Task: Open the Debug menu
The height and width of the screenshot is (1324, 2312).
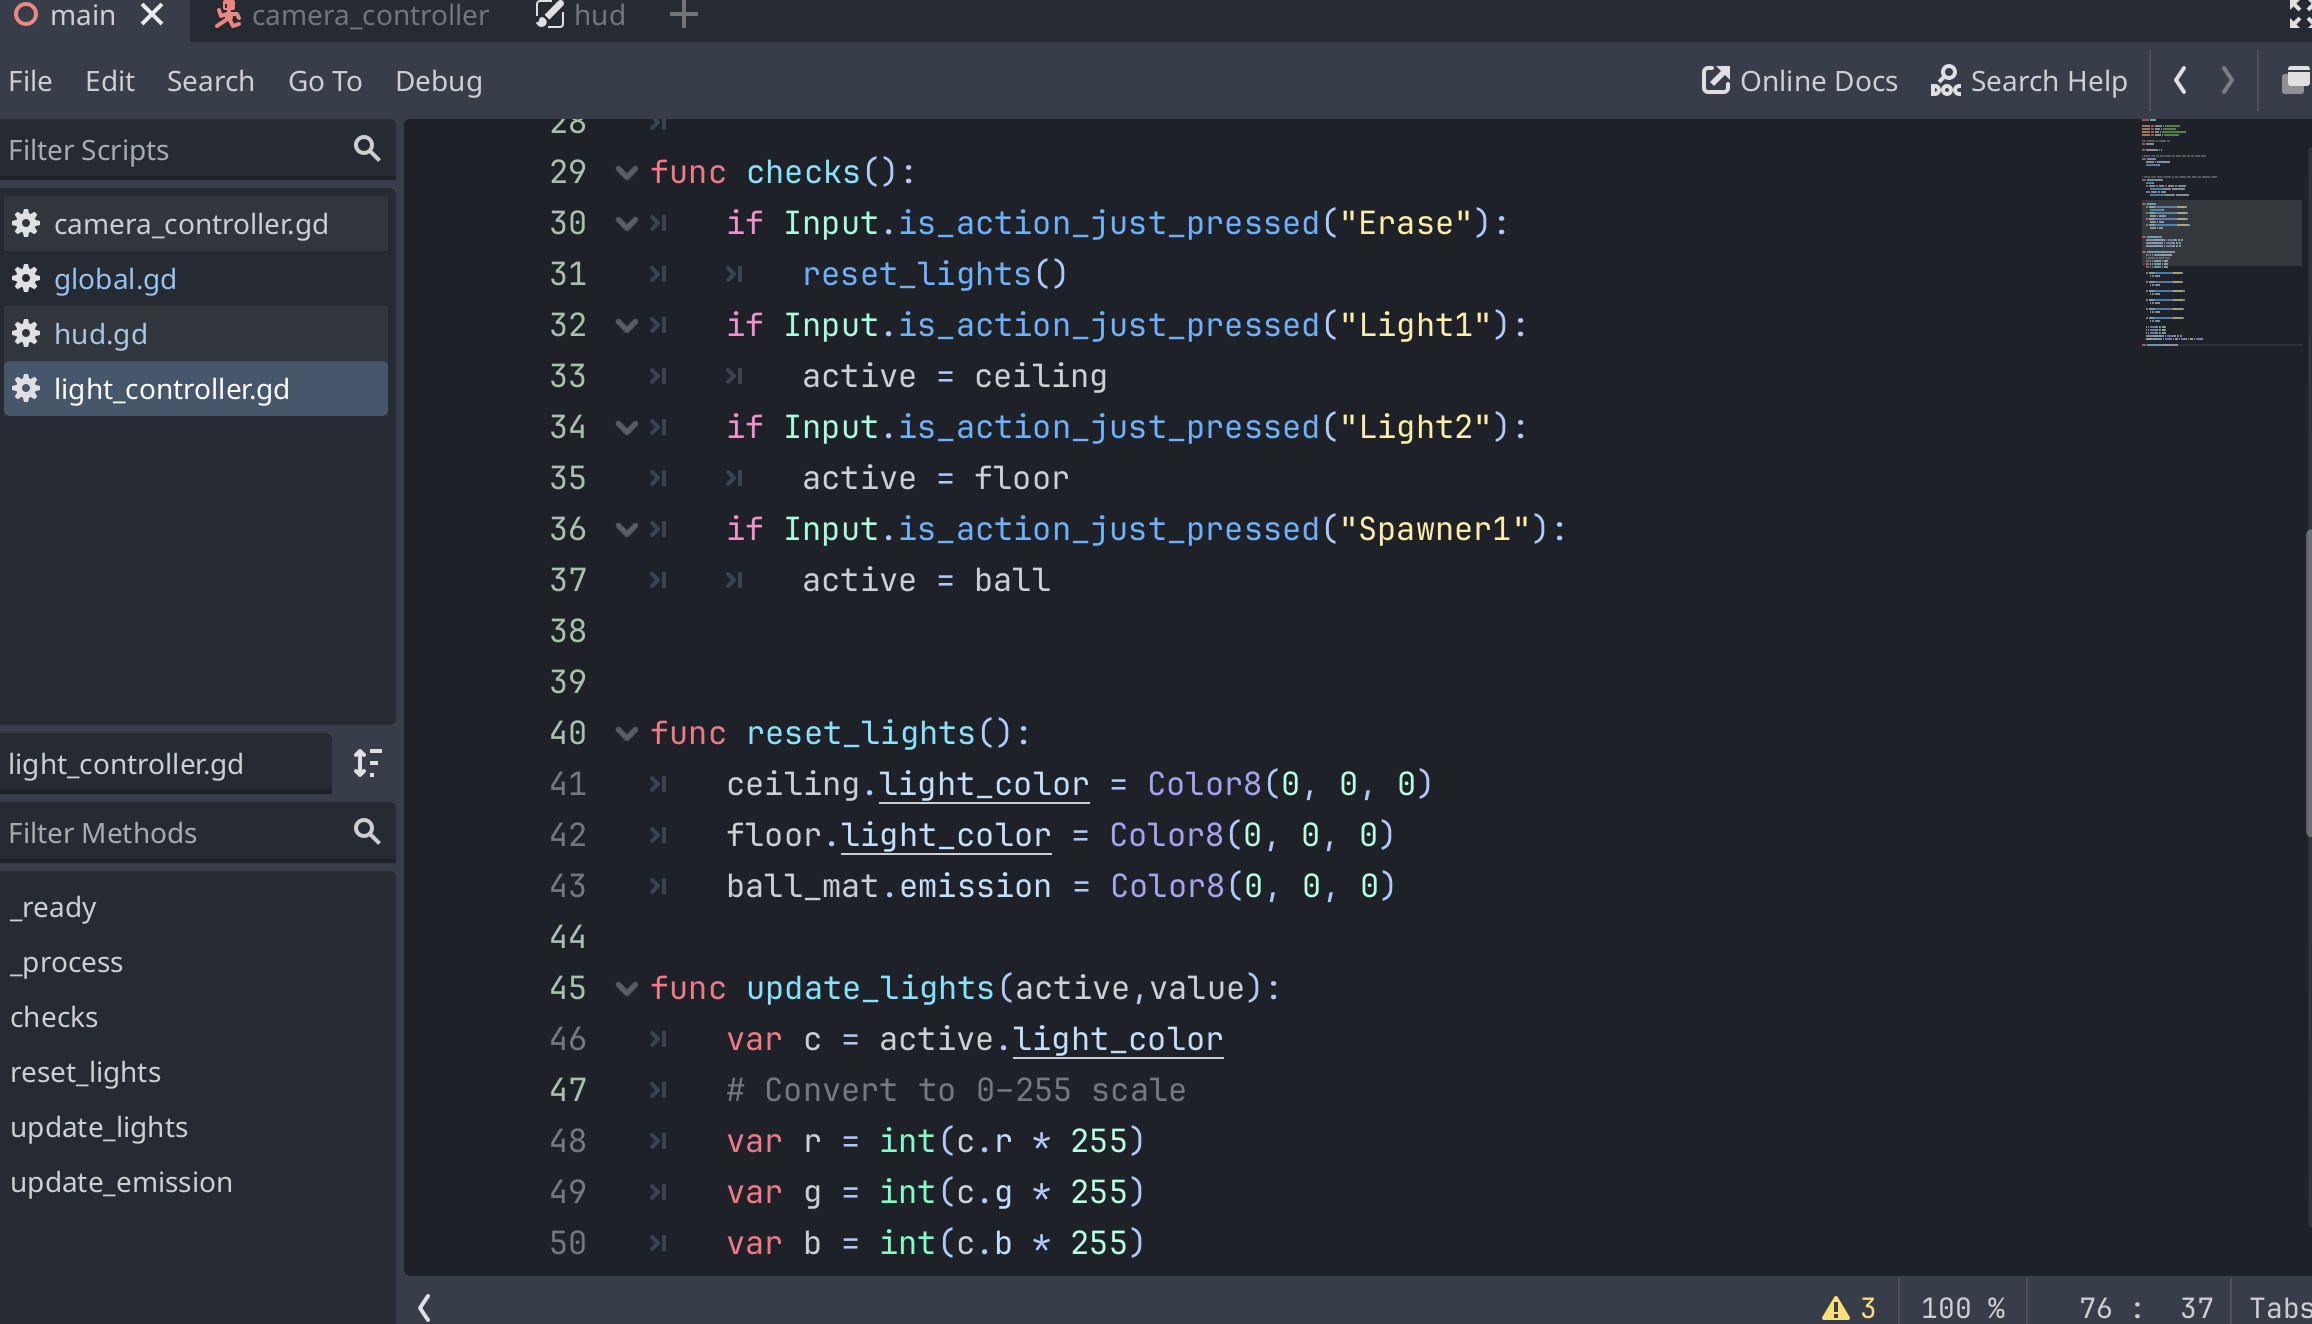Action: point(438,81)
